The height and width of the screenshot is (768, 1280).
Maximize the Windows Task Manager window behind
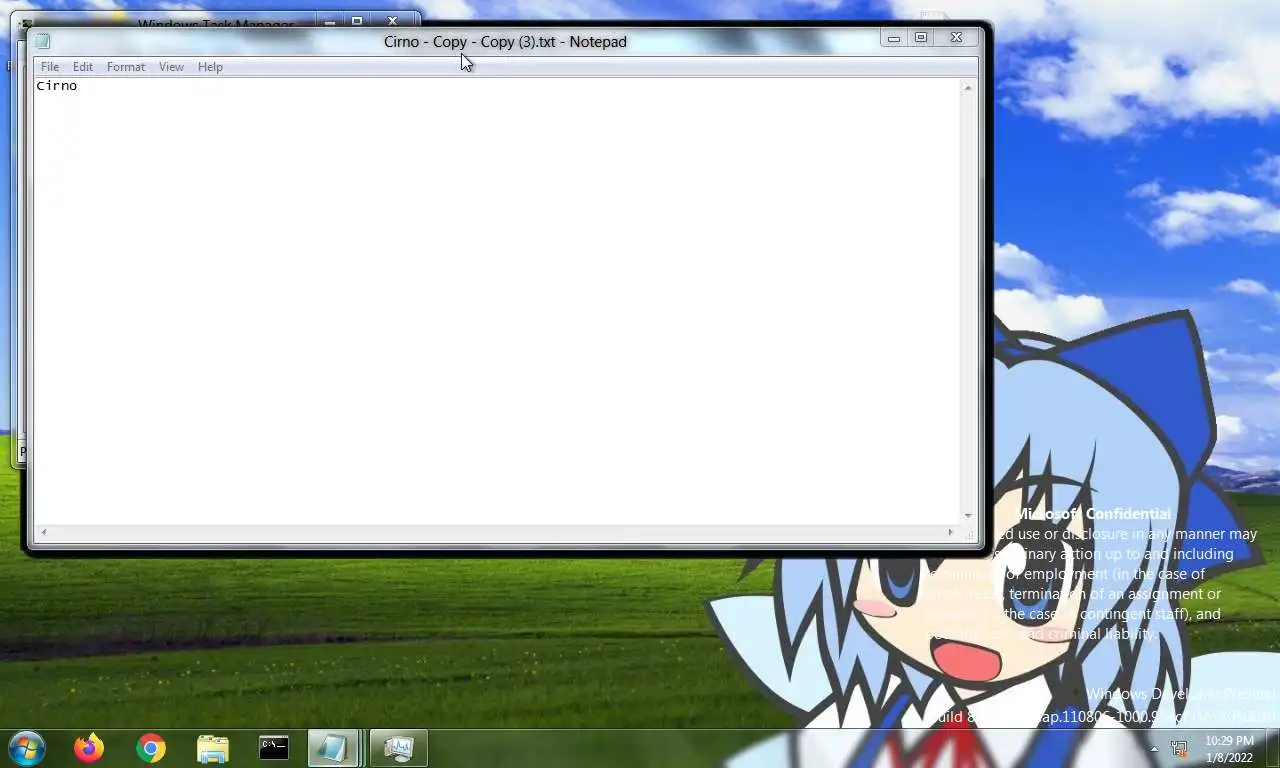(357, 21)
